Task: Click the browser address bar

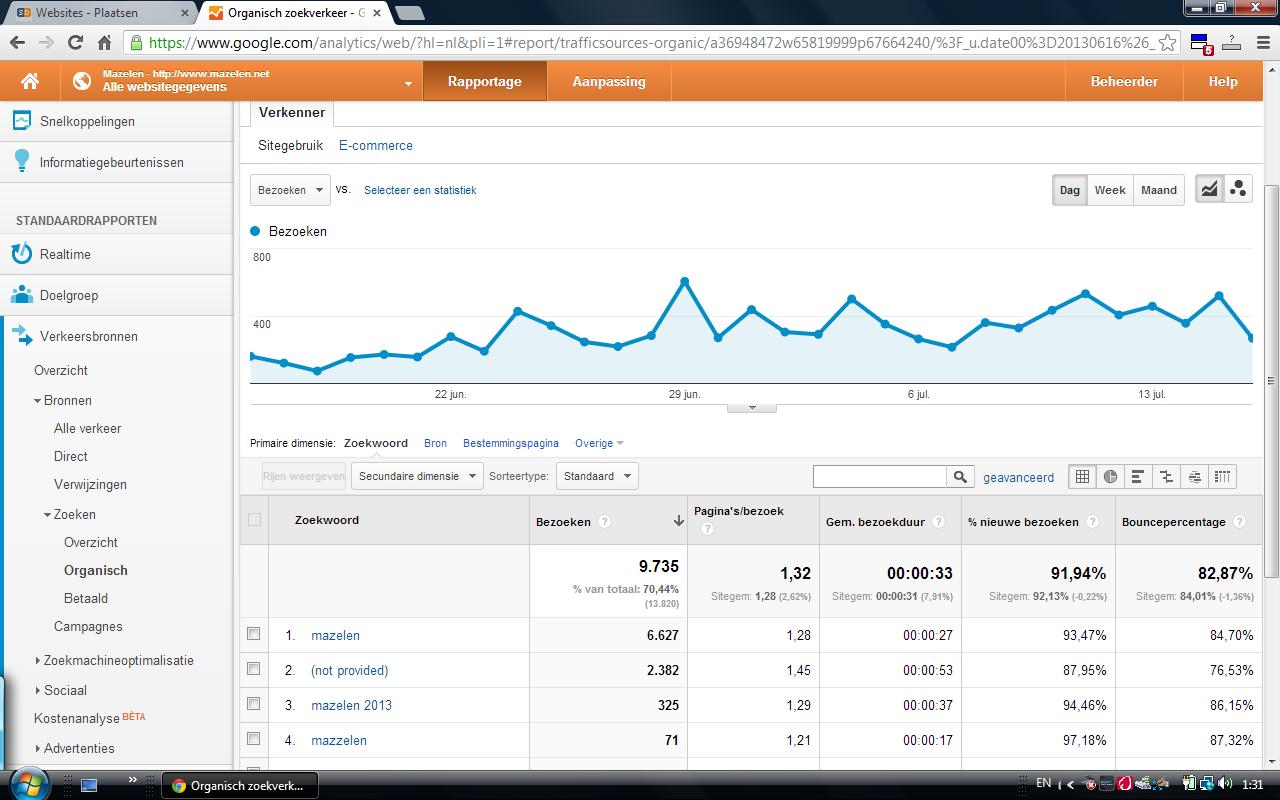Action: point(650,43)
